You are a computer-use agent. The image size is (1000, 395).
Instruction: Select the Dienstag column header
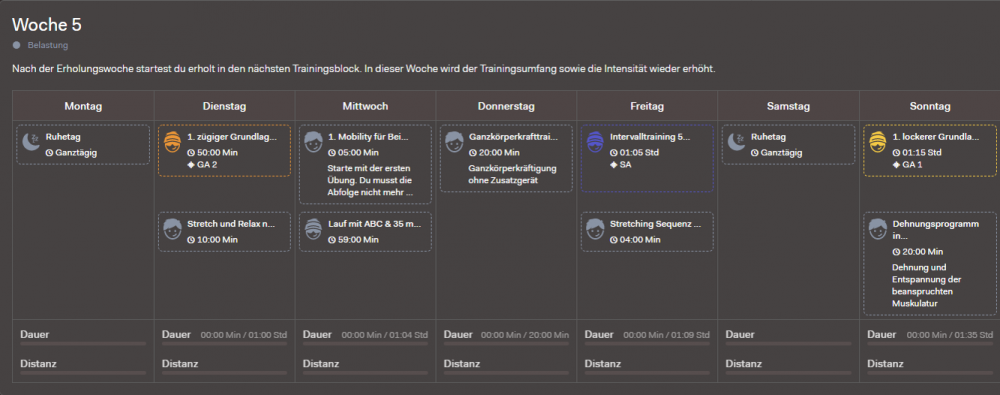tap(224, 106)
